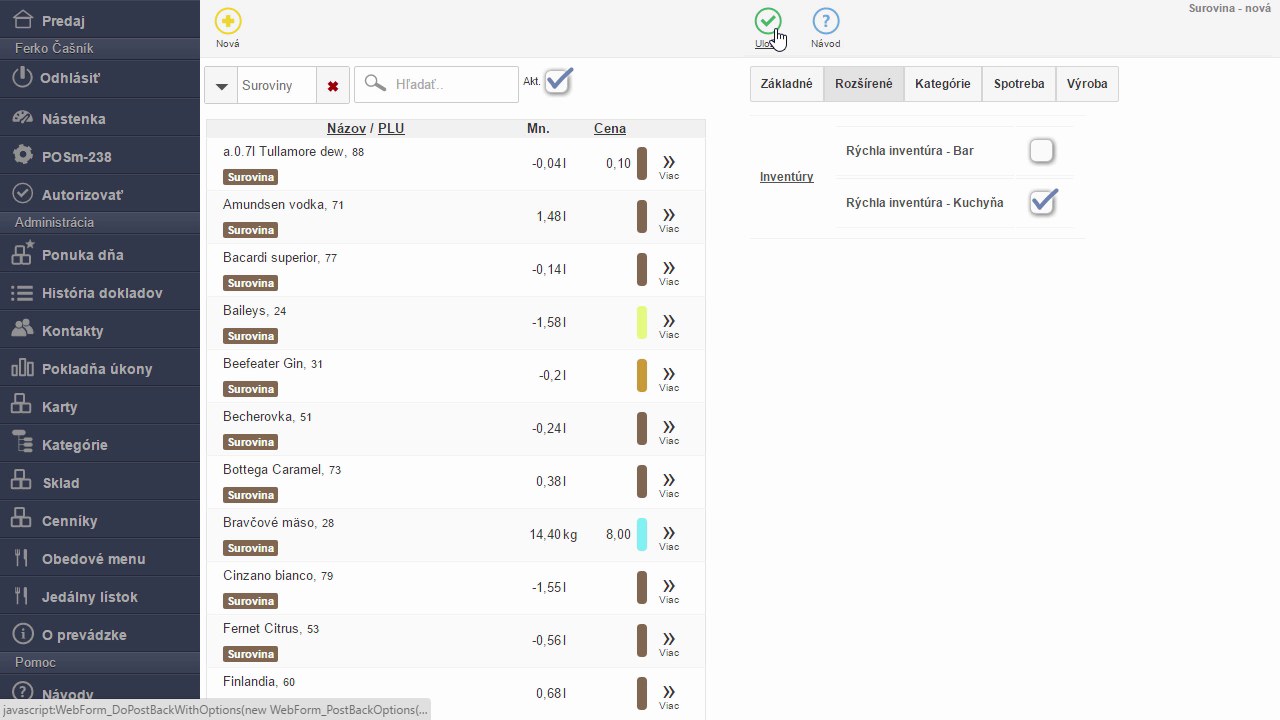Viewport: 1280px width, 720px height.
Task: Expand Viac for Becherovka
Action: 669,431
